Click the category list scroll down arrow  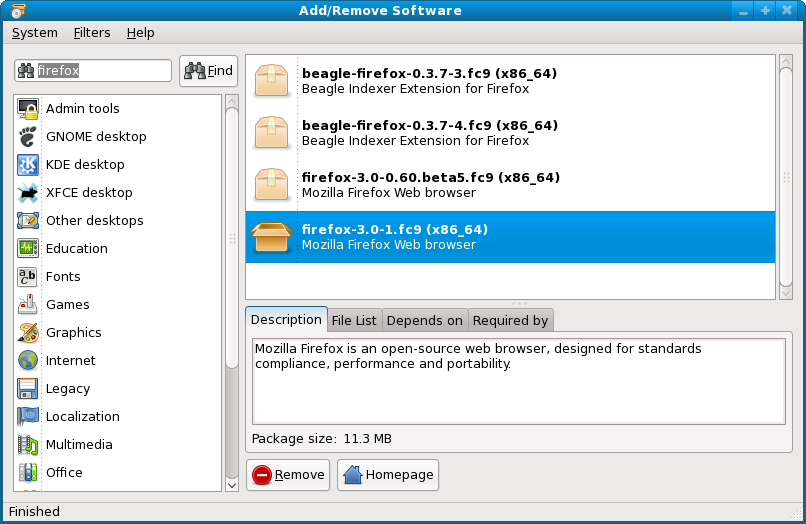point(232,485)
